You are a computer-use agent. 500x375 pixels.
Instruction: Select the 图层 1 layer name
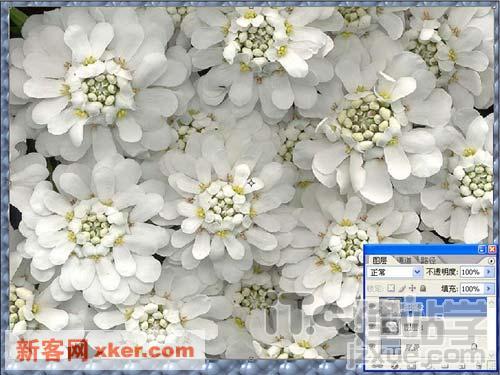414,327
